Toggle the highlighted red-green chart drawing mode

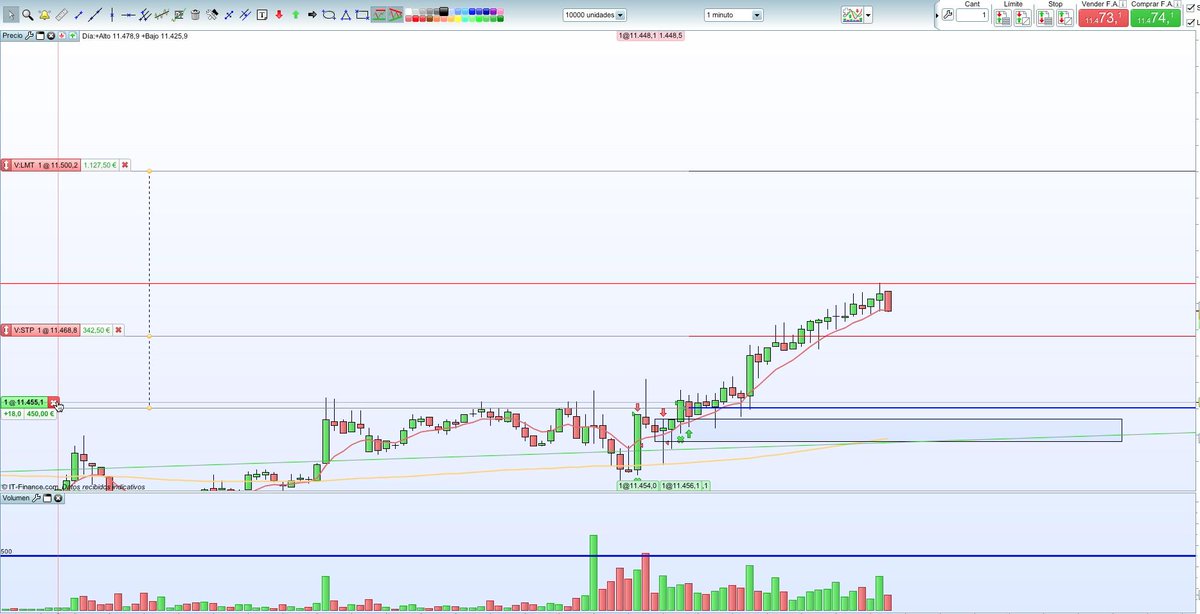379,15
